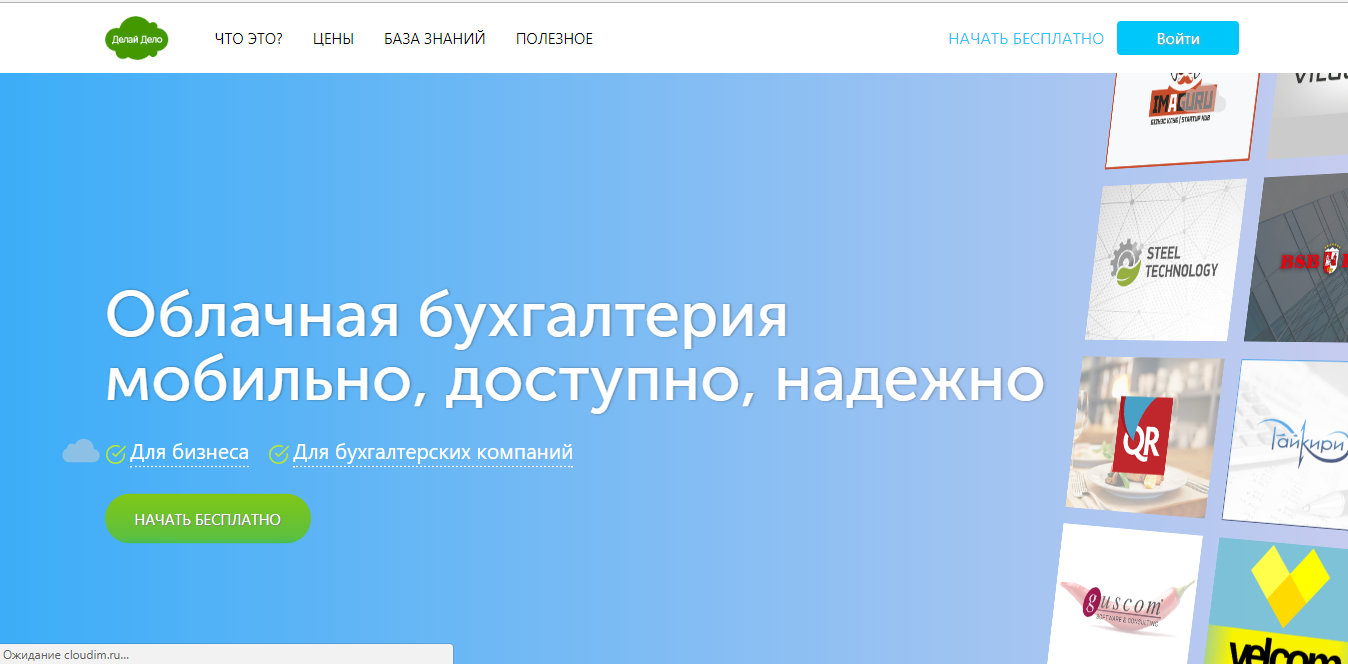
Task: Click the НАЧАТЬ БЕСПЛАТНО header link
Action: (x=1025, y=38)
